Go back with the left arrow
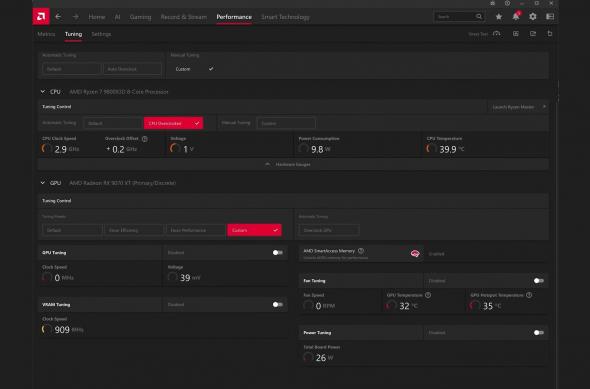 tap(58, 17)
